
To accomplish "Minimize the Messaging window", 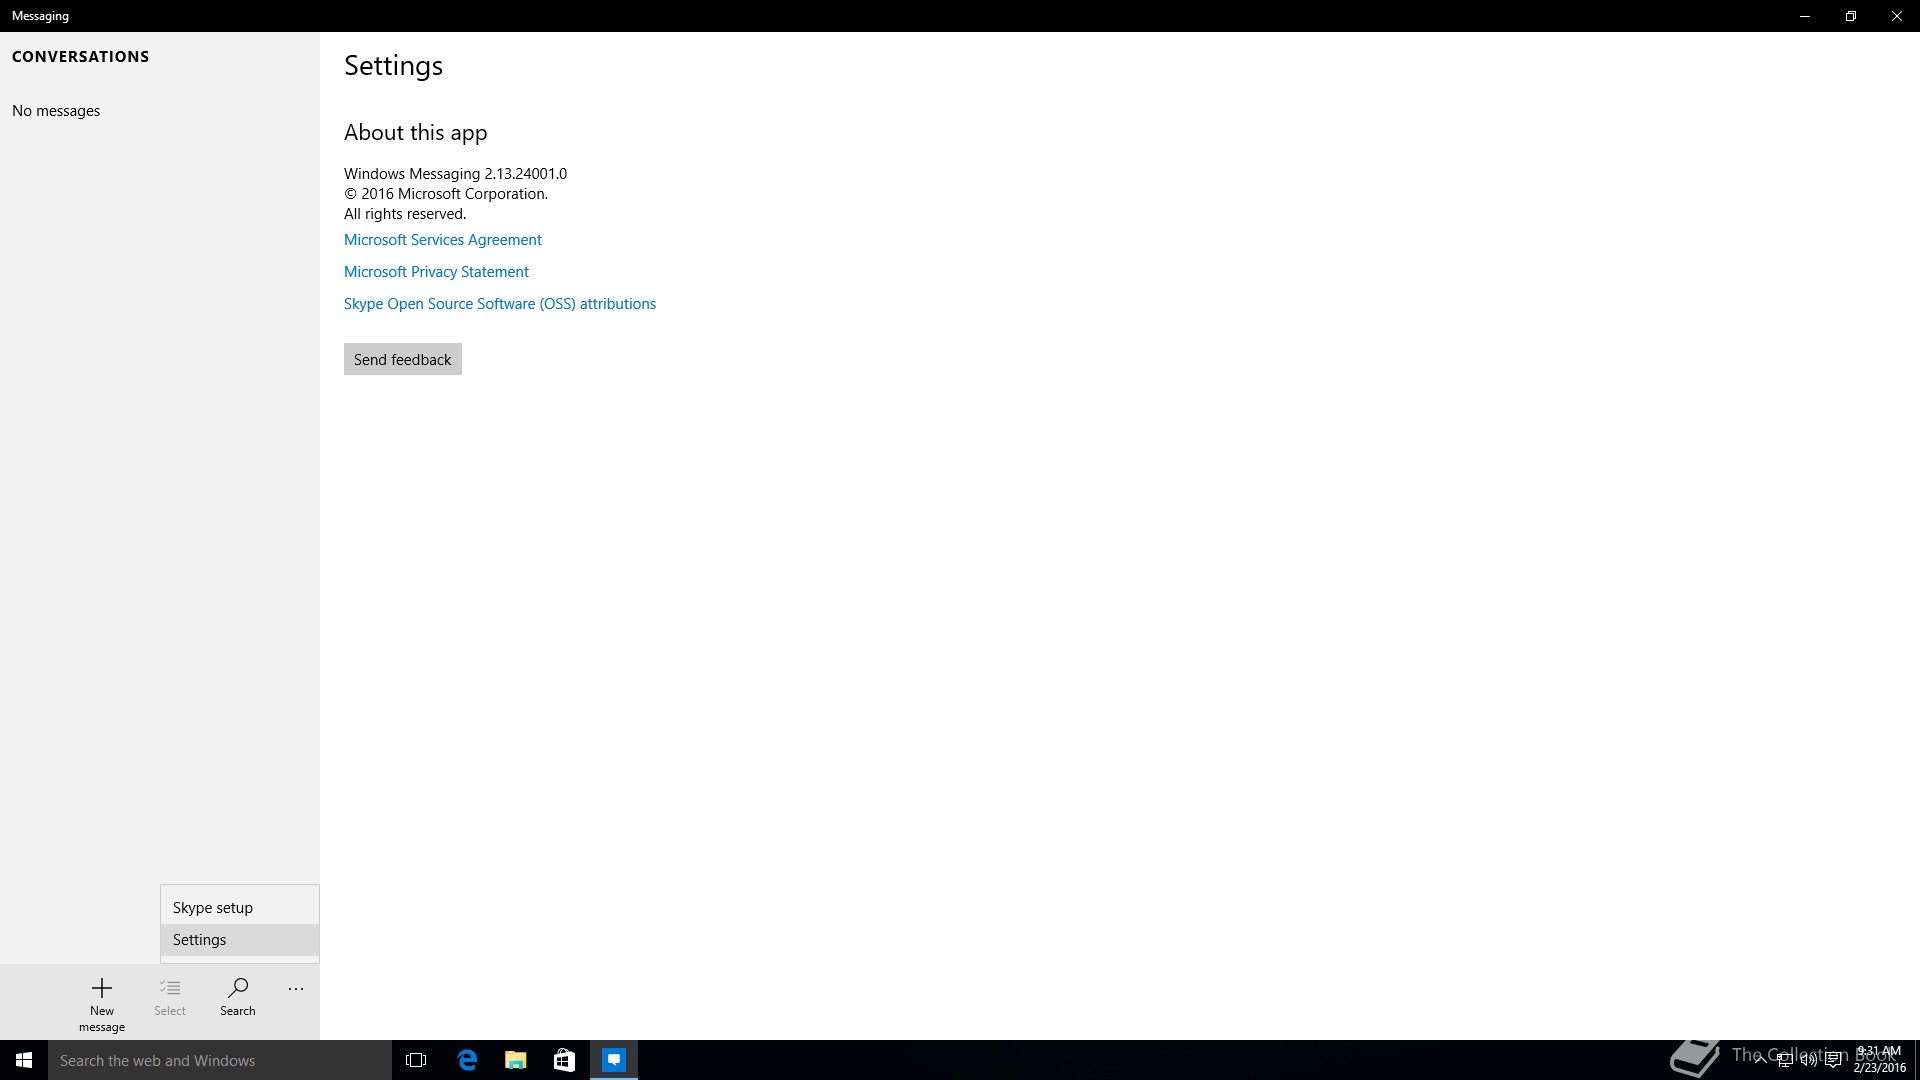I will [x=1805, y=16].
